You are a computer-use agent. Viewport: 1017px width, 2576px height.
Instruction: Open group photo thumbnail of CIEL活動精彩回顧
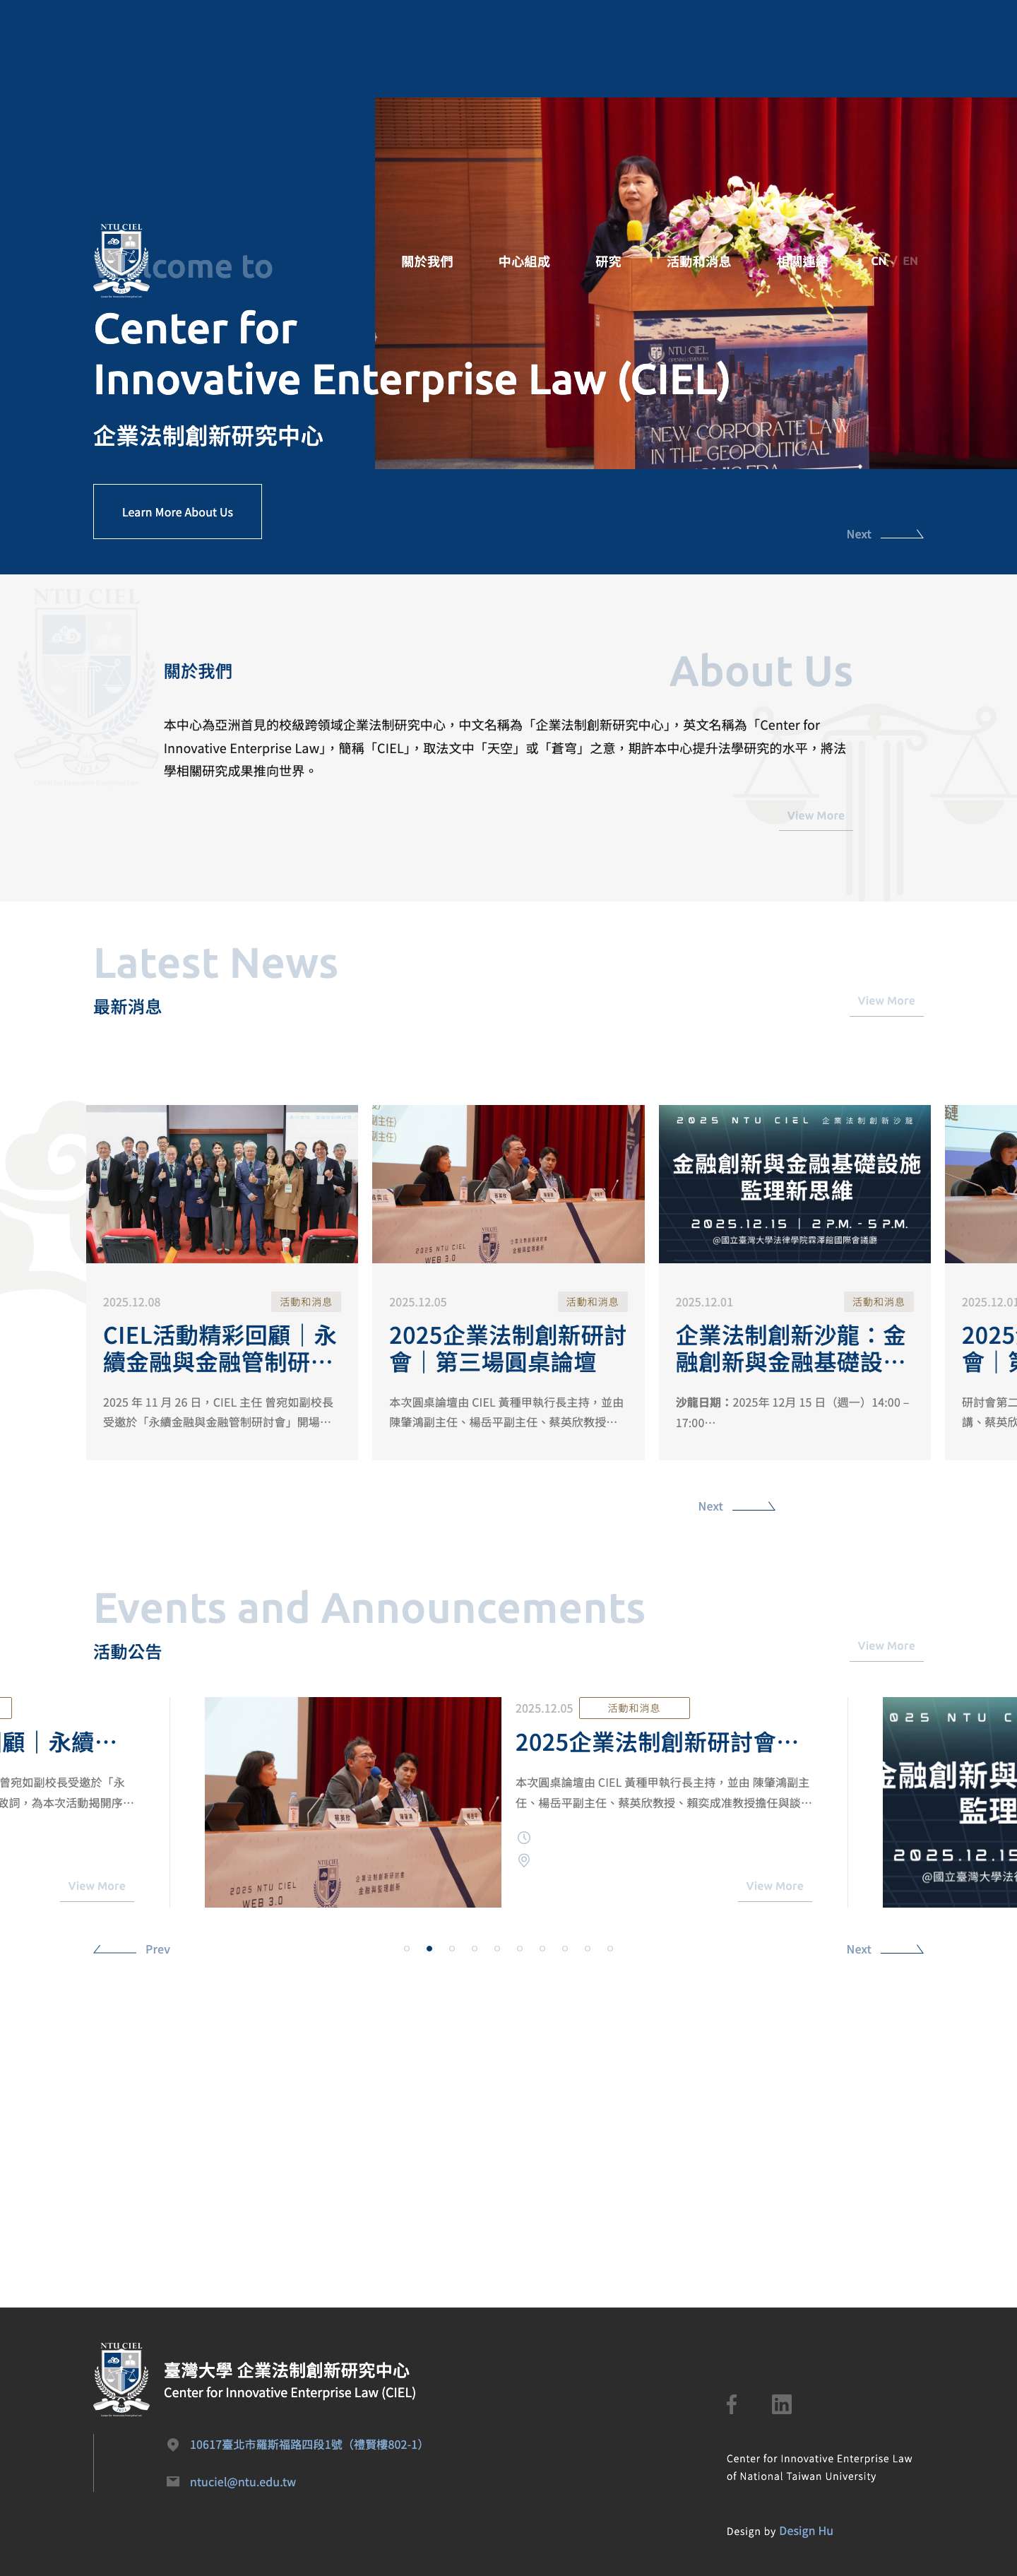(222, 1184)
